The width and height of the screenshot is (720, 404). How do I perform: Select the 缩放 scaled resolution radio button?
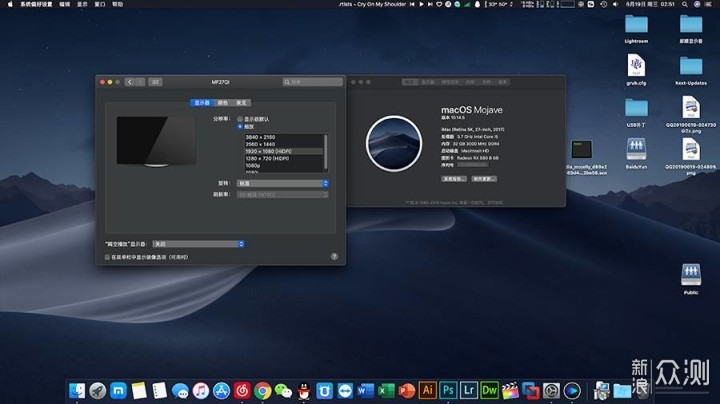tap(239, 126)
